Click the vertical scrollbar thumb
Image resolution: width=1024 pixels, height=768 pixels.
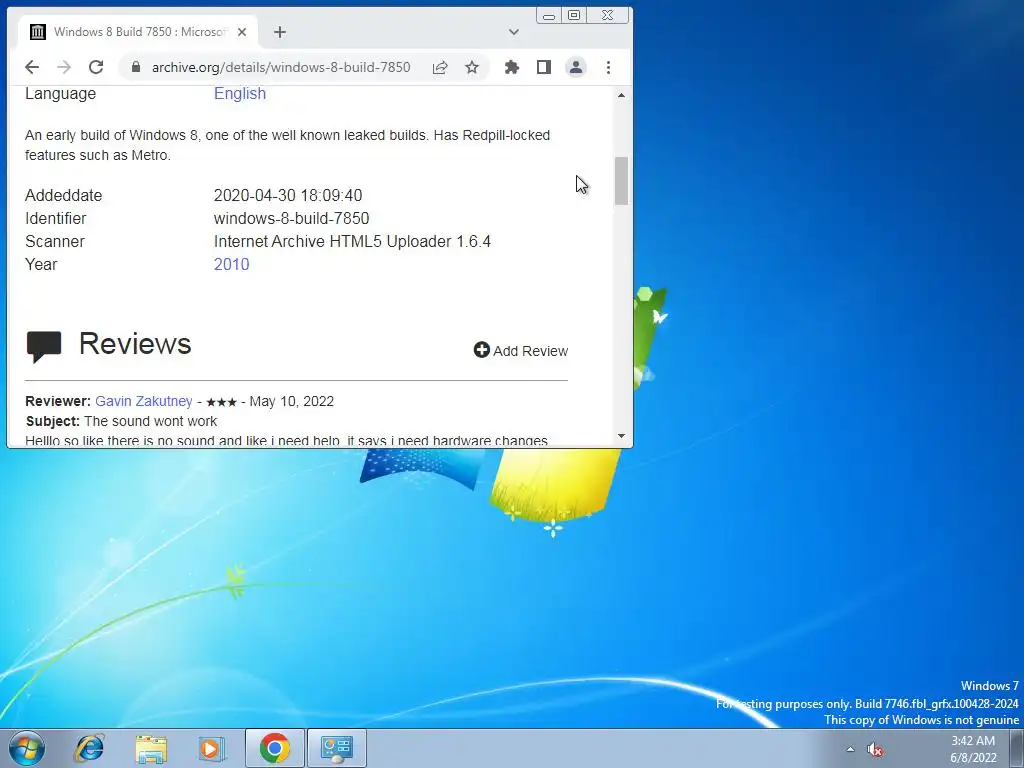(x=621, y=181)
